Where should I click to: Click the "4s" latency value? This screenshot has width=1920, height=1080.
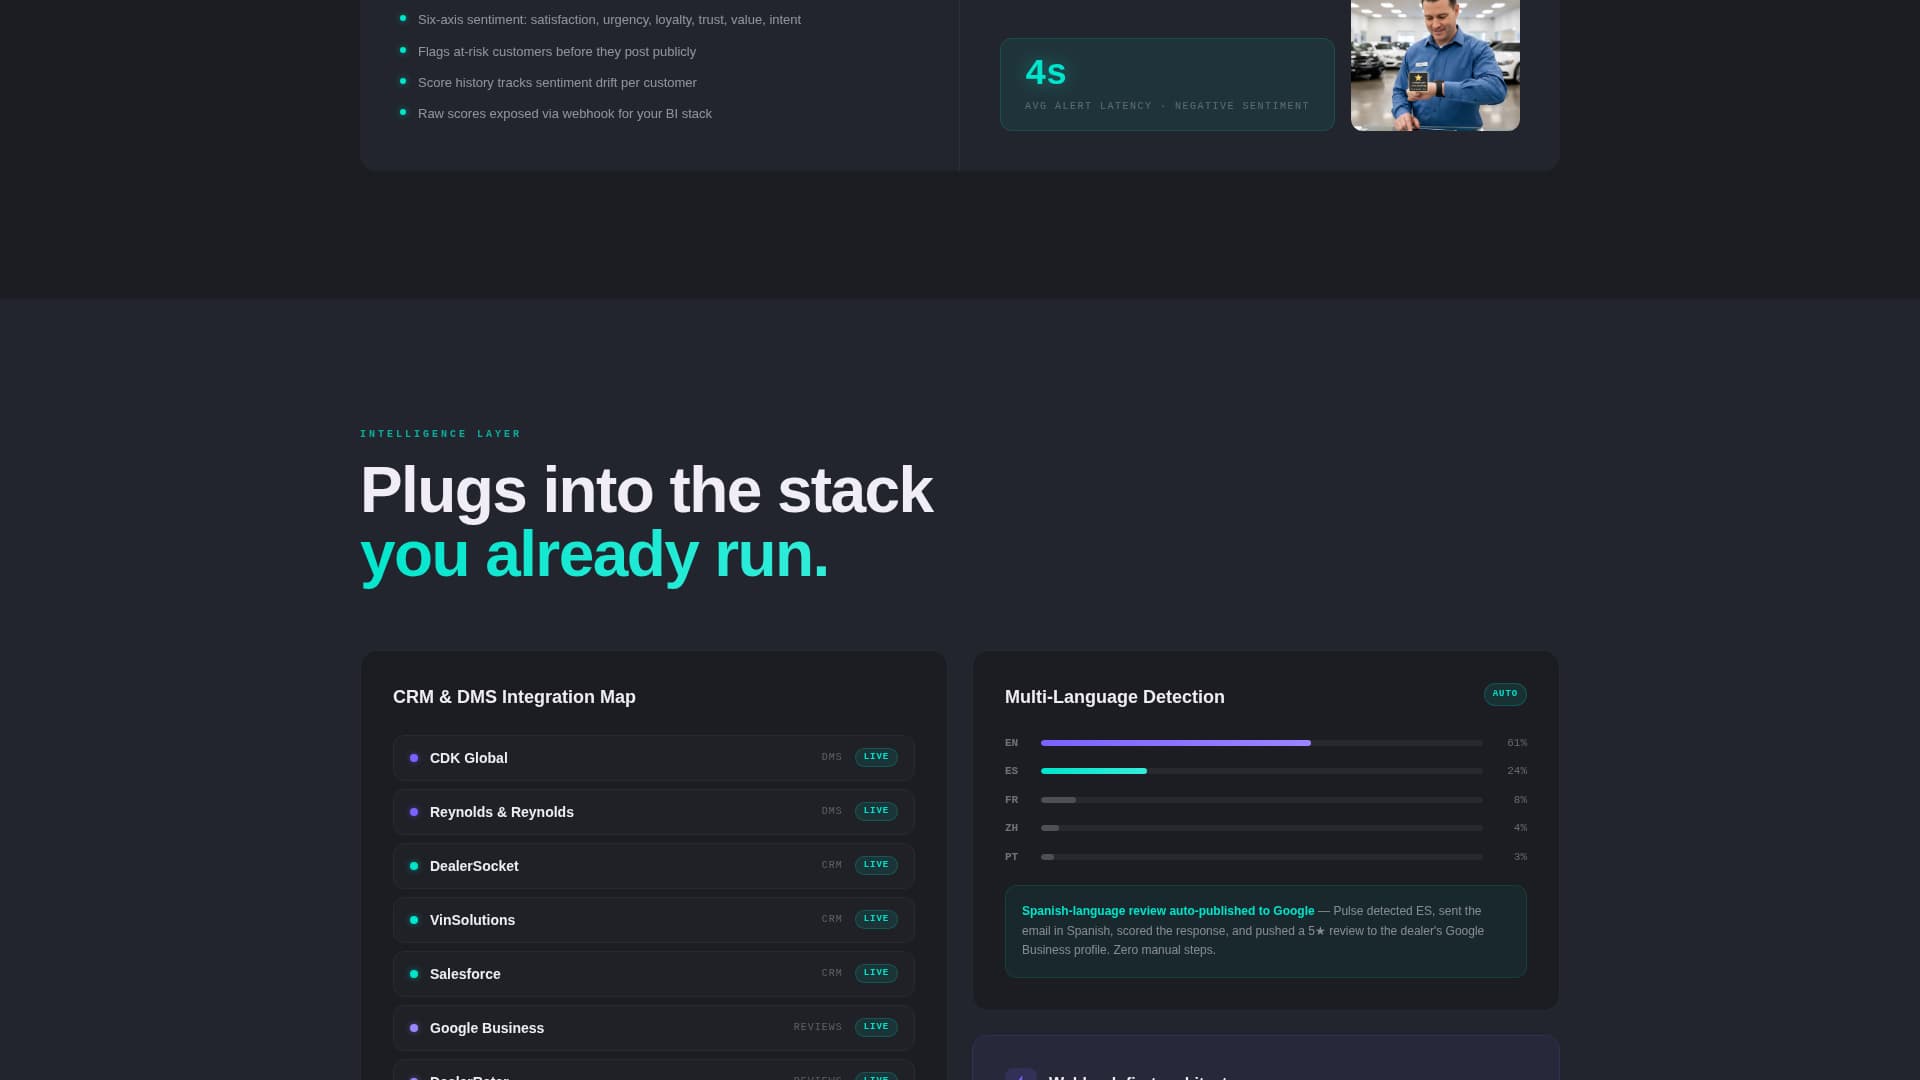tap(1046, 72)
